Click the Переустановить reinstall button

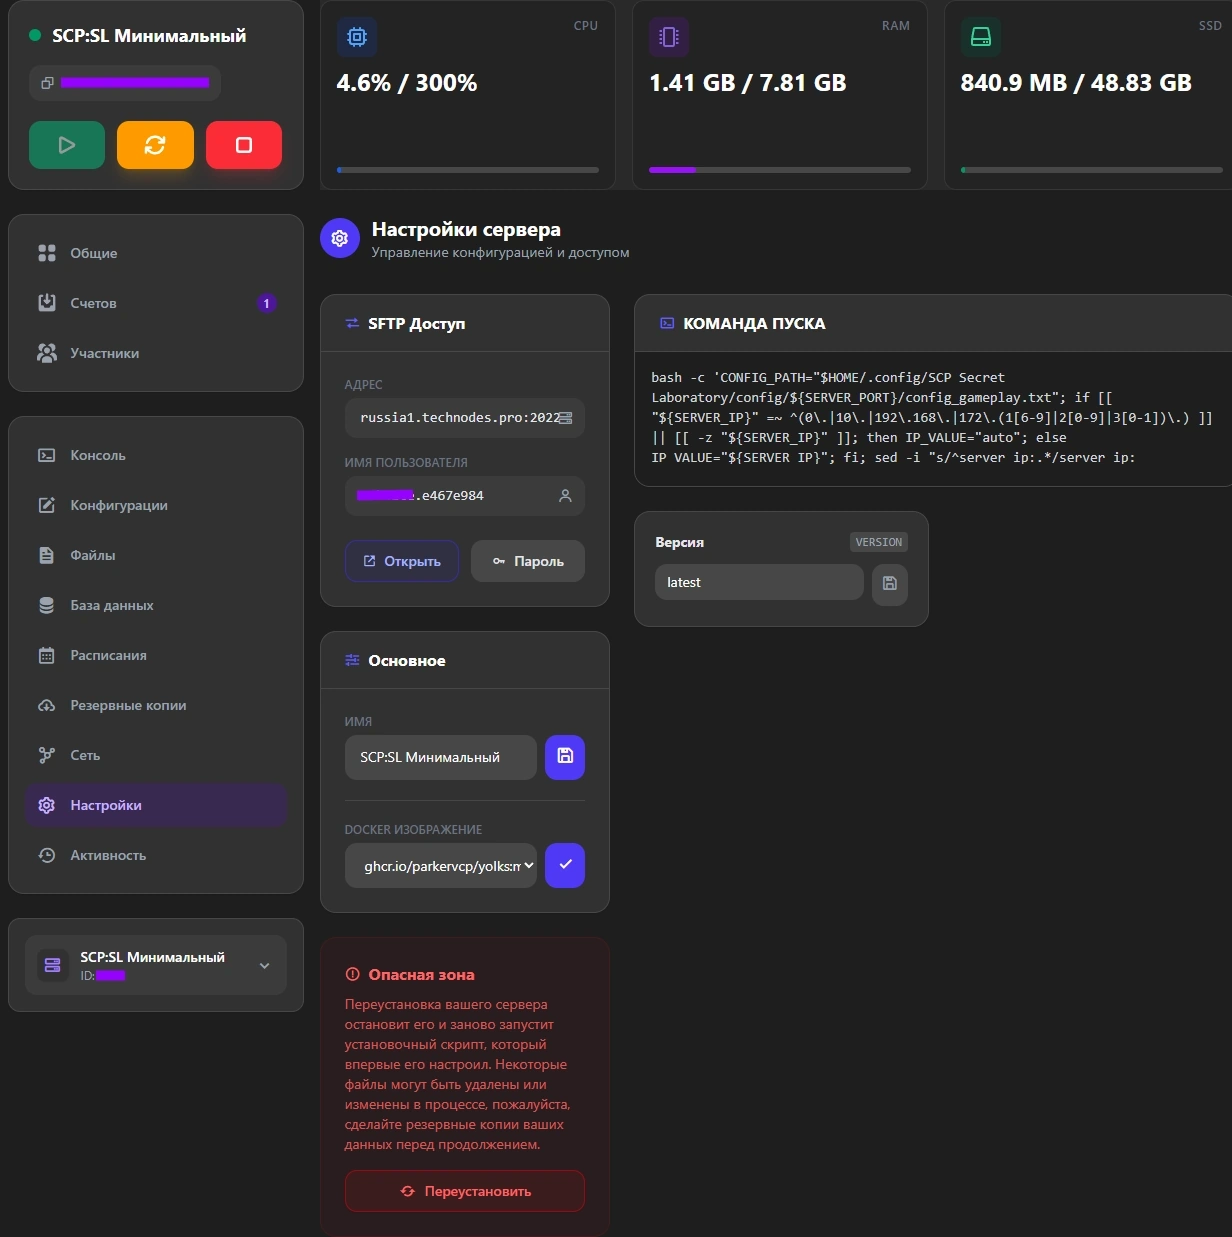(x=465, y=1191)
